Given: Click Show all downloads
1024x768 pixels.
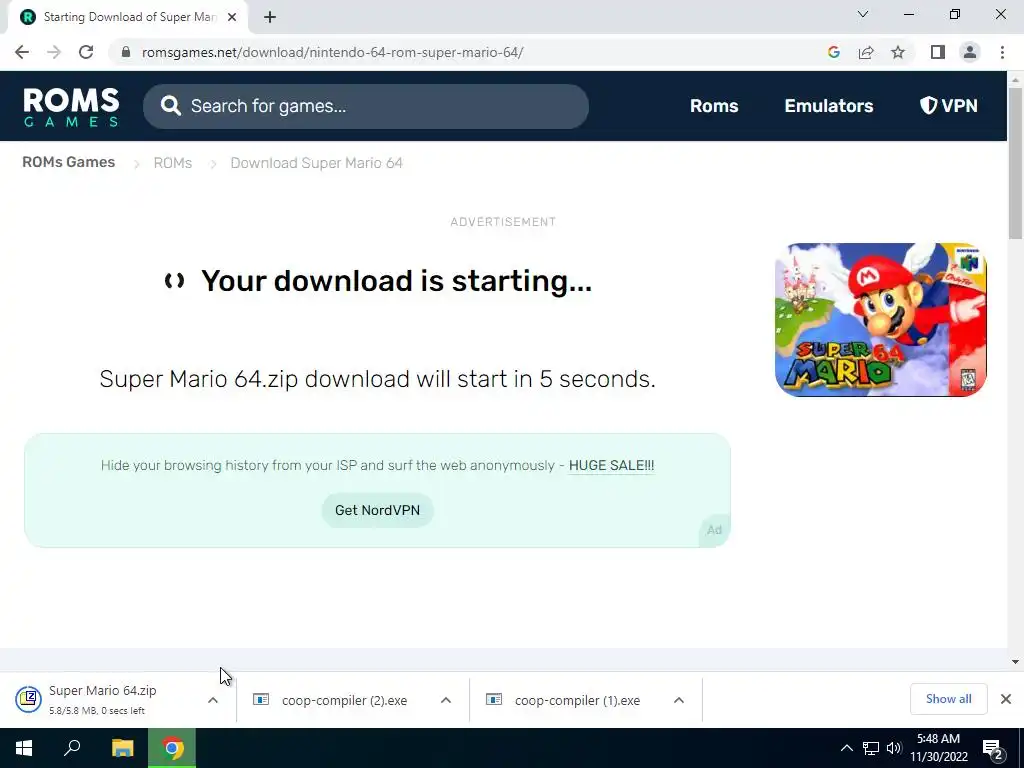Looking at the screenshot, I should pos(948,699).
